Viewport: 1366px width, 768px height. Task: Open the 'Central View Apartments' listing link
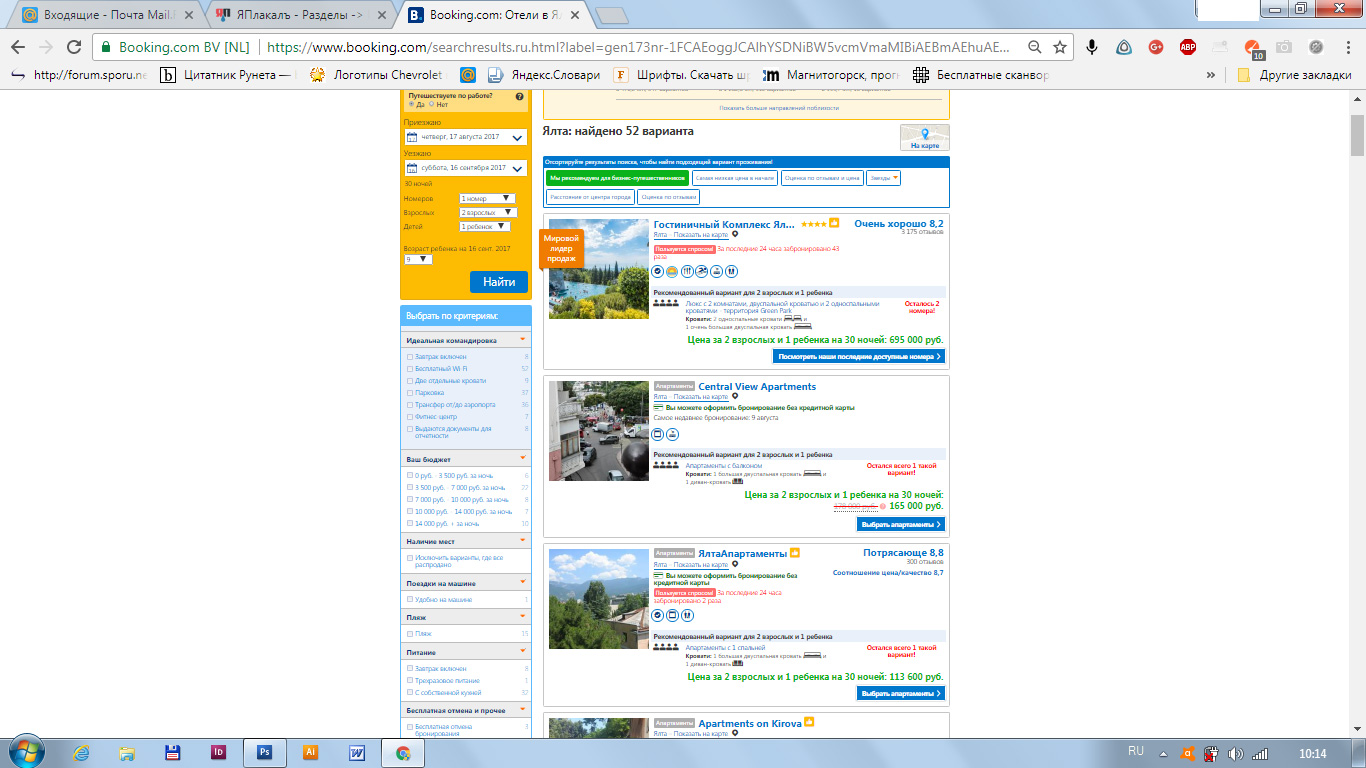[x=757, y=387]
